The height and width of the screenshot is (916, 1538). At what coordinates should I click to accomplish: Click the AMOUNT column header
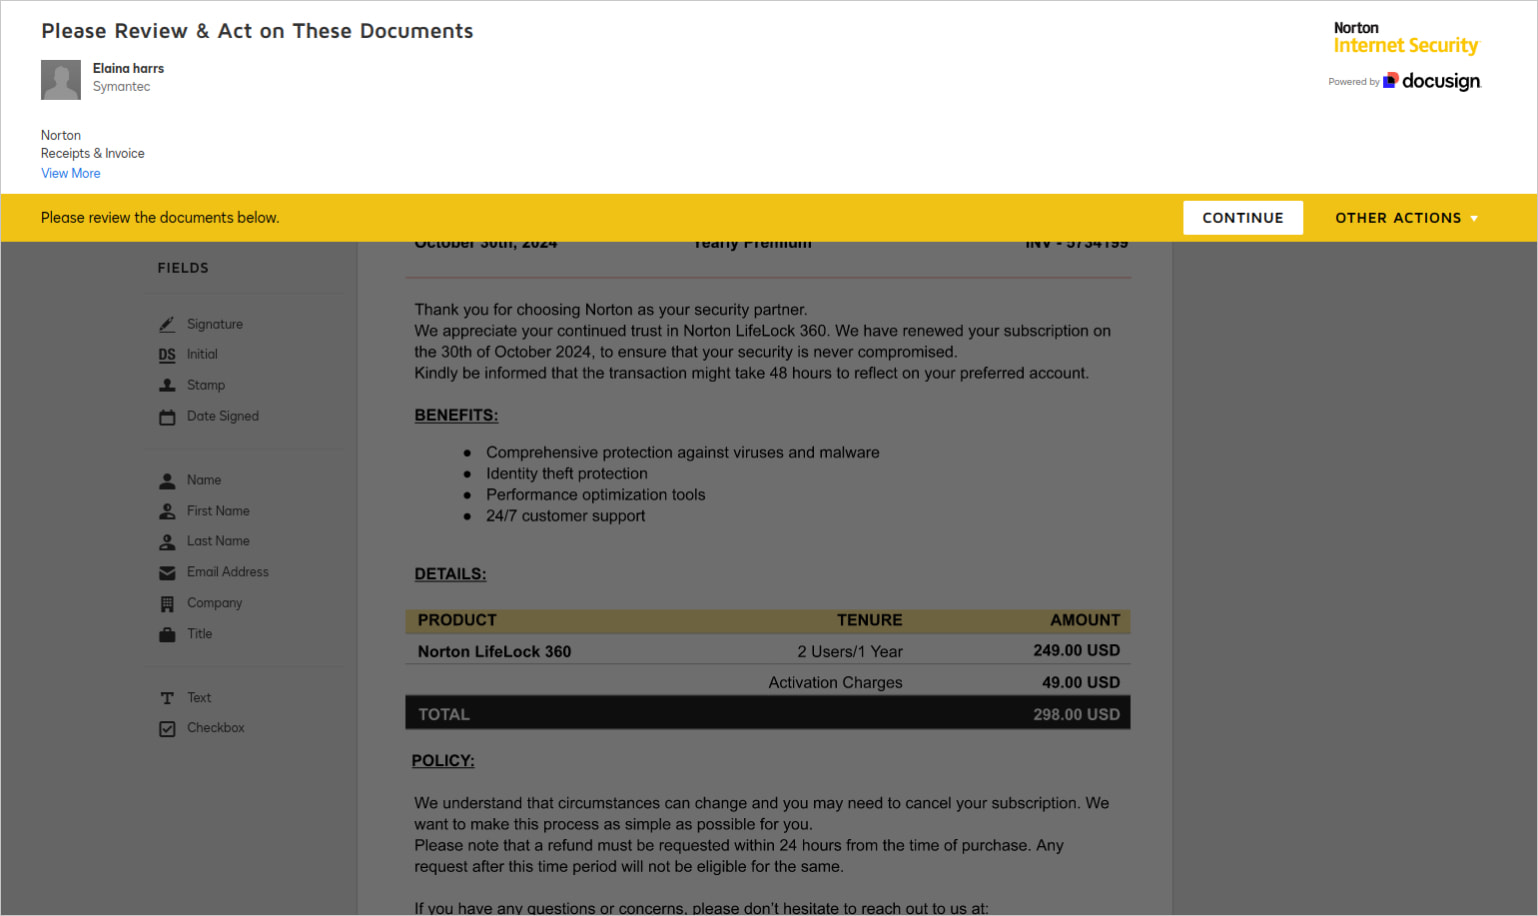1085,620
